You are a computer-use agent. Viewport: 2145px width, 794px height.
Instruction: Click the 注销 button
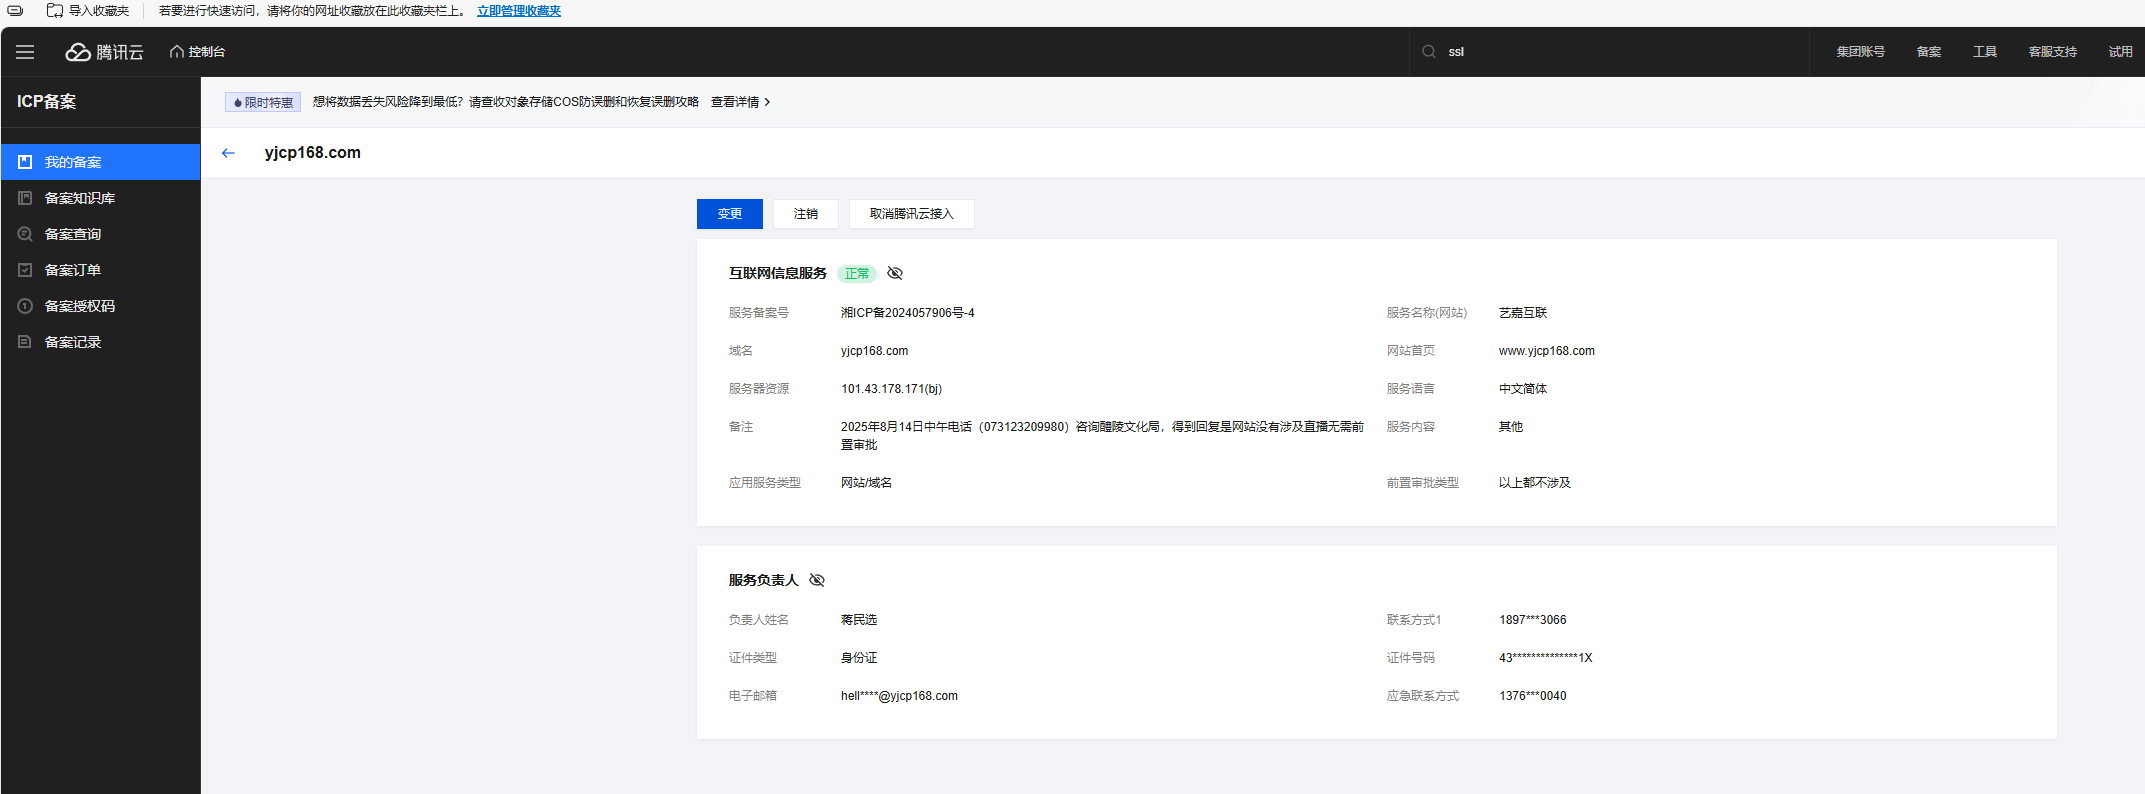point(806,214)
